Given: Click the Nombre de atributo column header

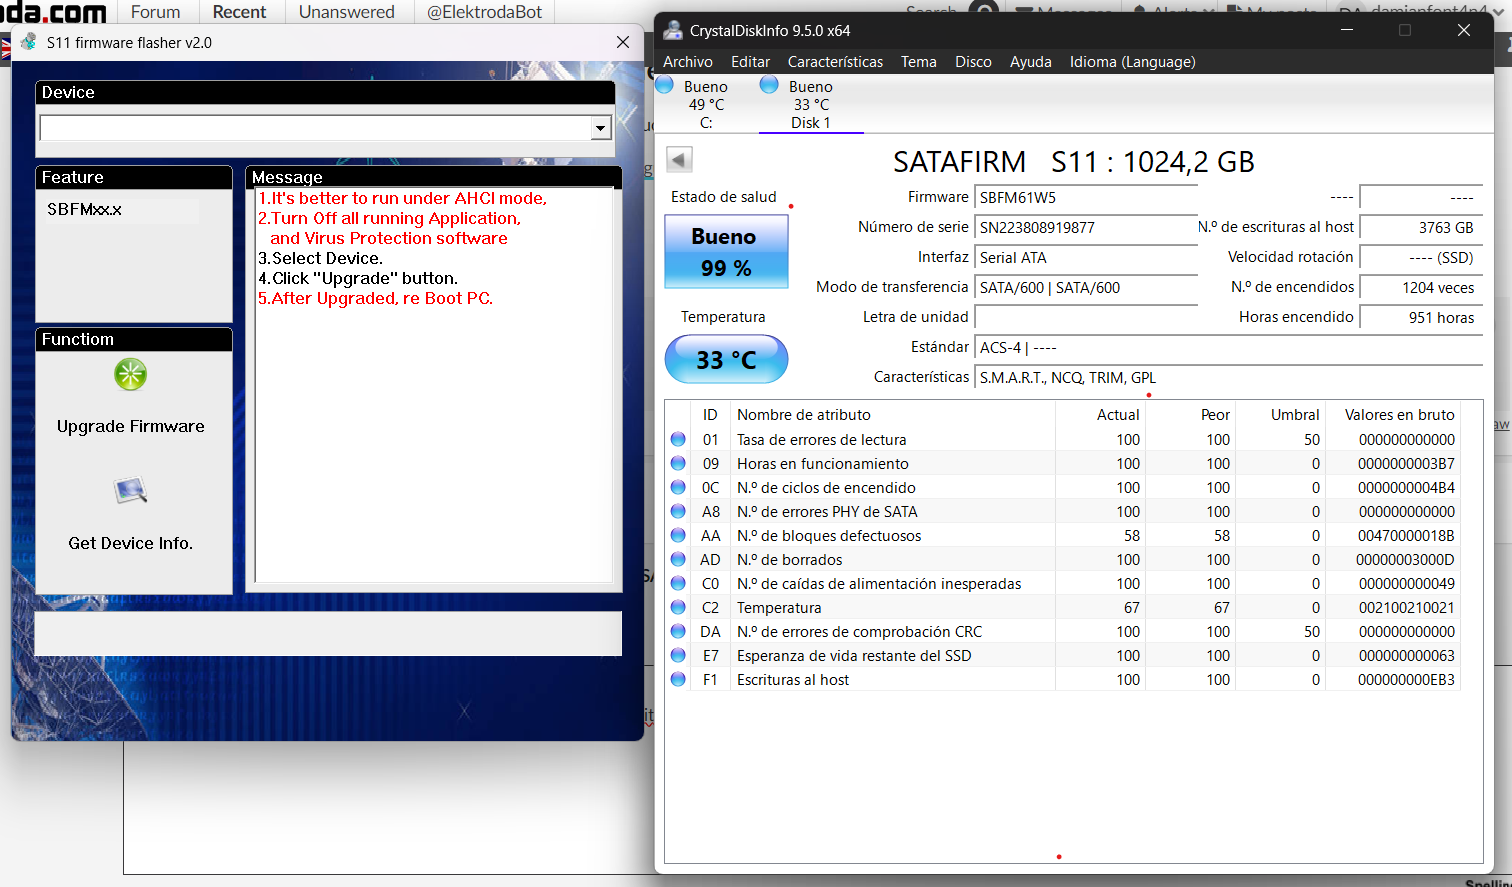Looking at the screenshot, I should pos(893,414).
